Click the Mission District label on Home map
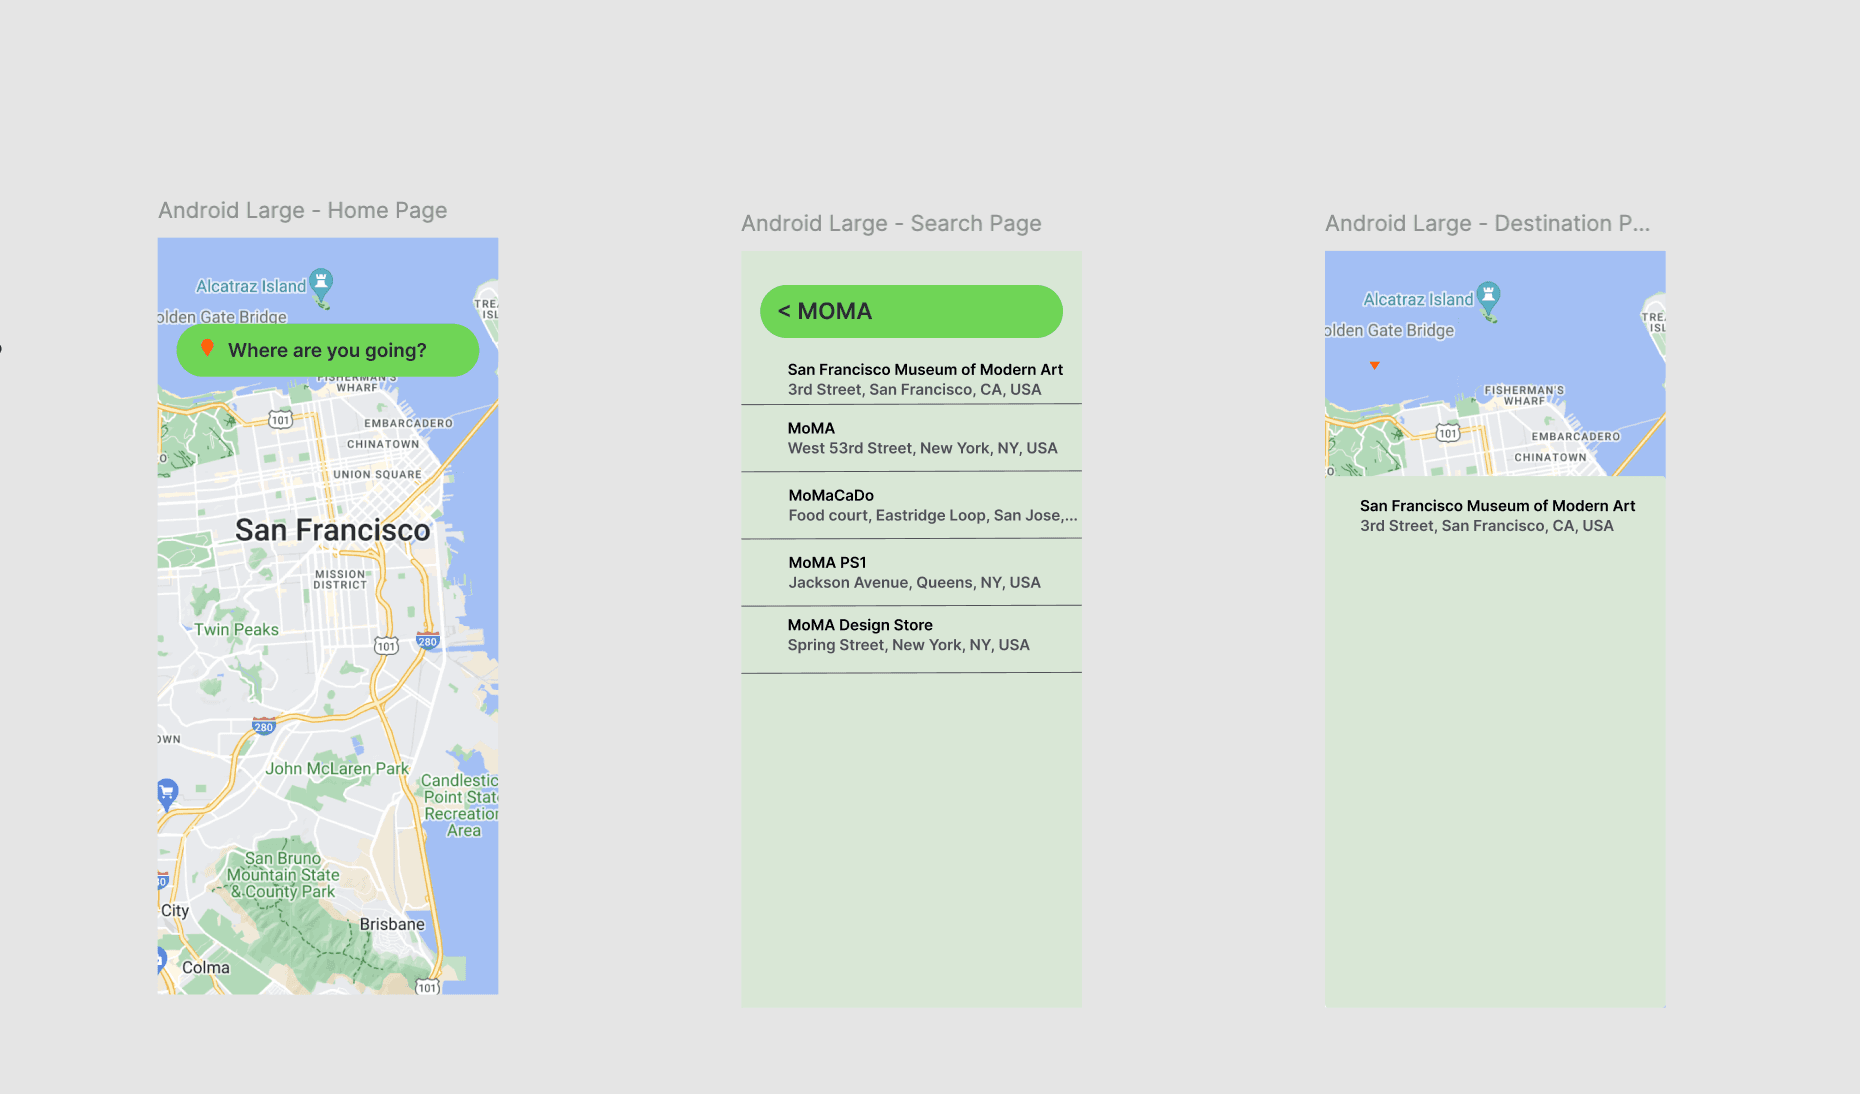Screen dimensions: 1860x1094 click(x=340, y=579)
